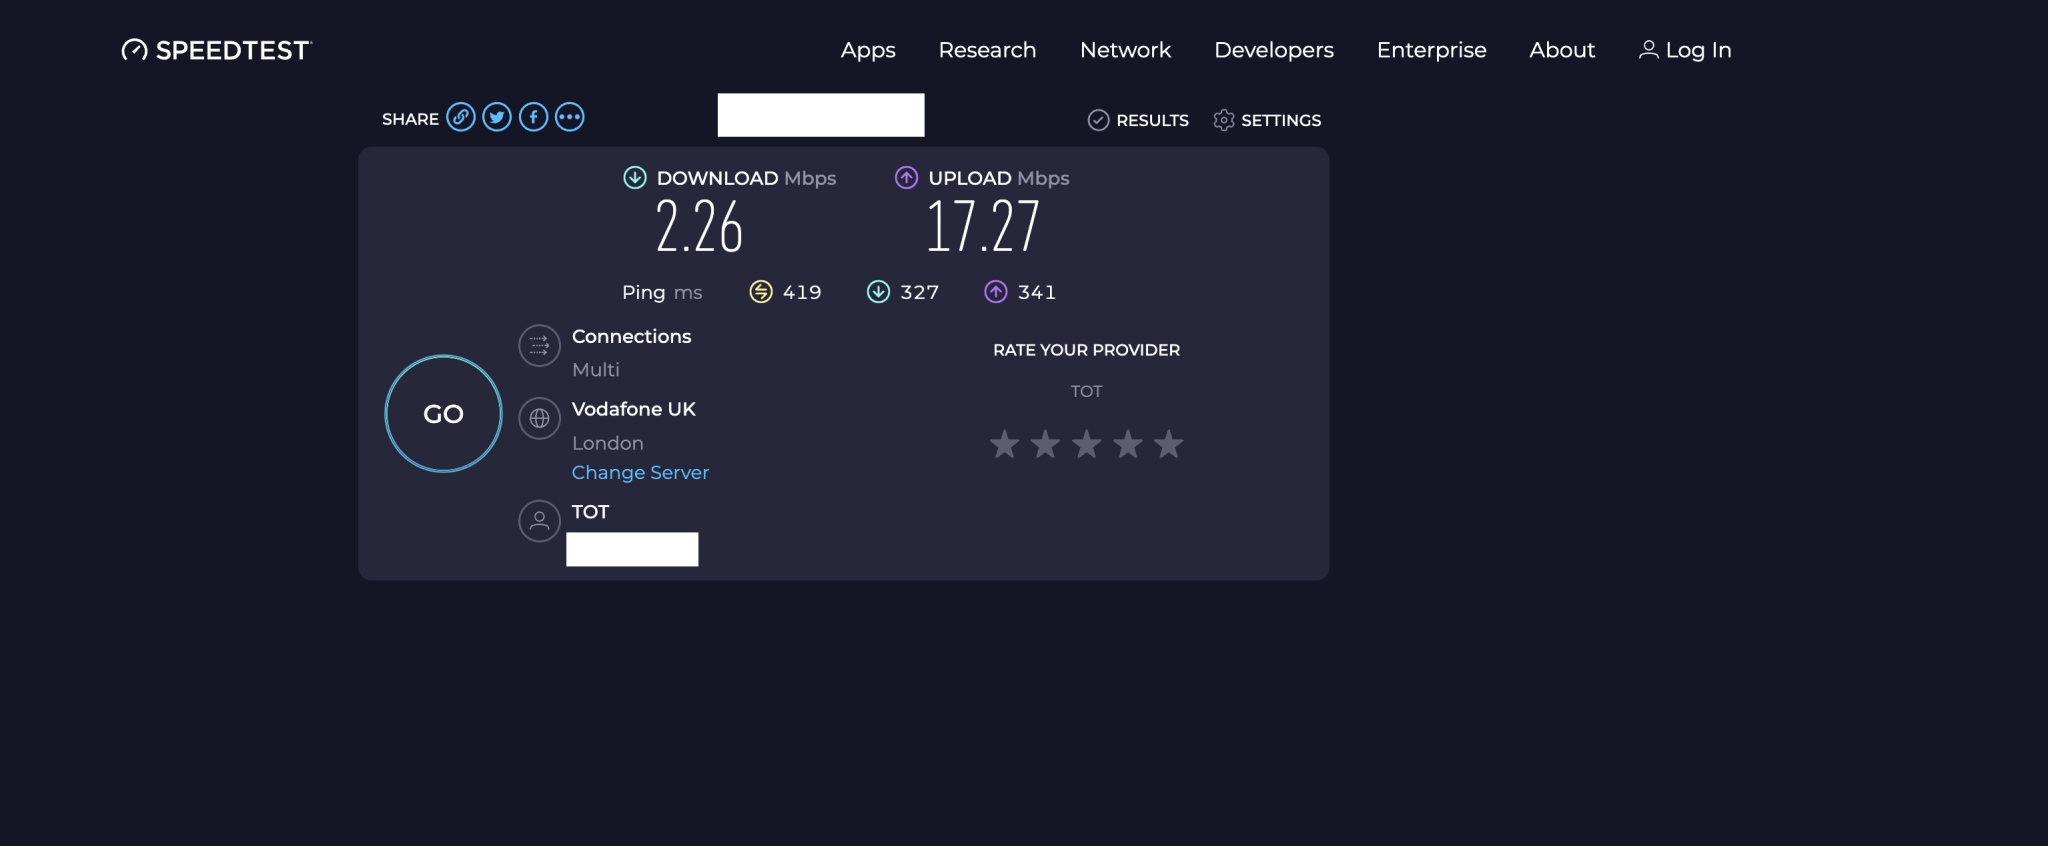
Task: Share result on Facebook
Action: (x=533, y=117)
